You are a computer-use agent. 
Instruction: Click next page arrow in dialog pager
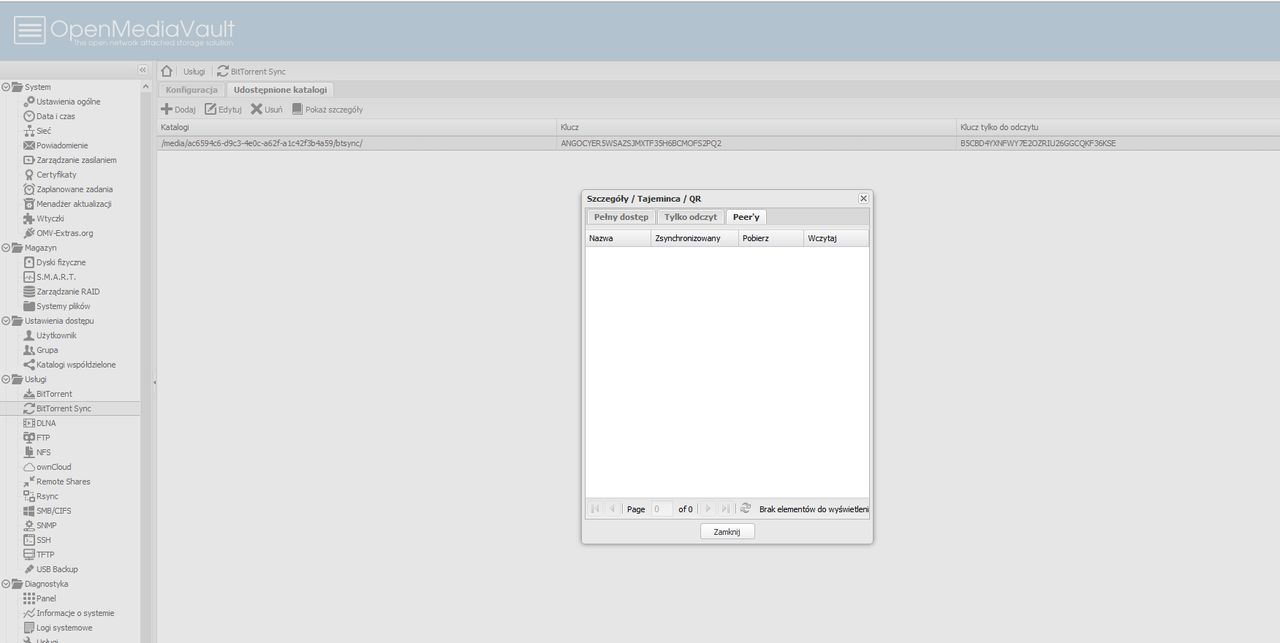click(x=708, y=509)
